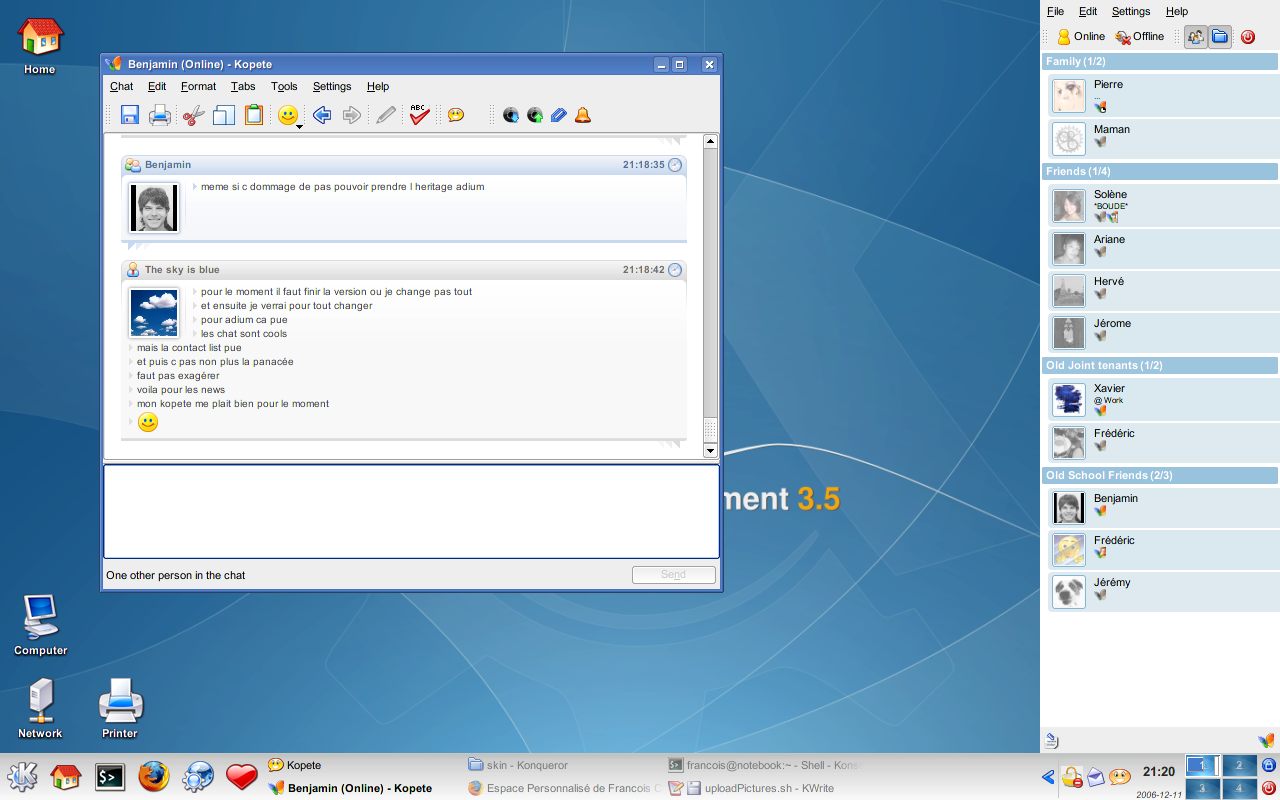Click the orange bell notification icon

click(x=583, y=115)
